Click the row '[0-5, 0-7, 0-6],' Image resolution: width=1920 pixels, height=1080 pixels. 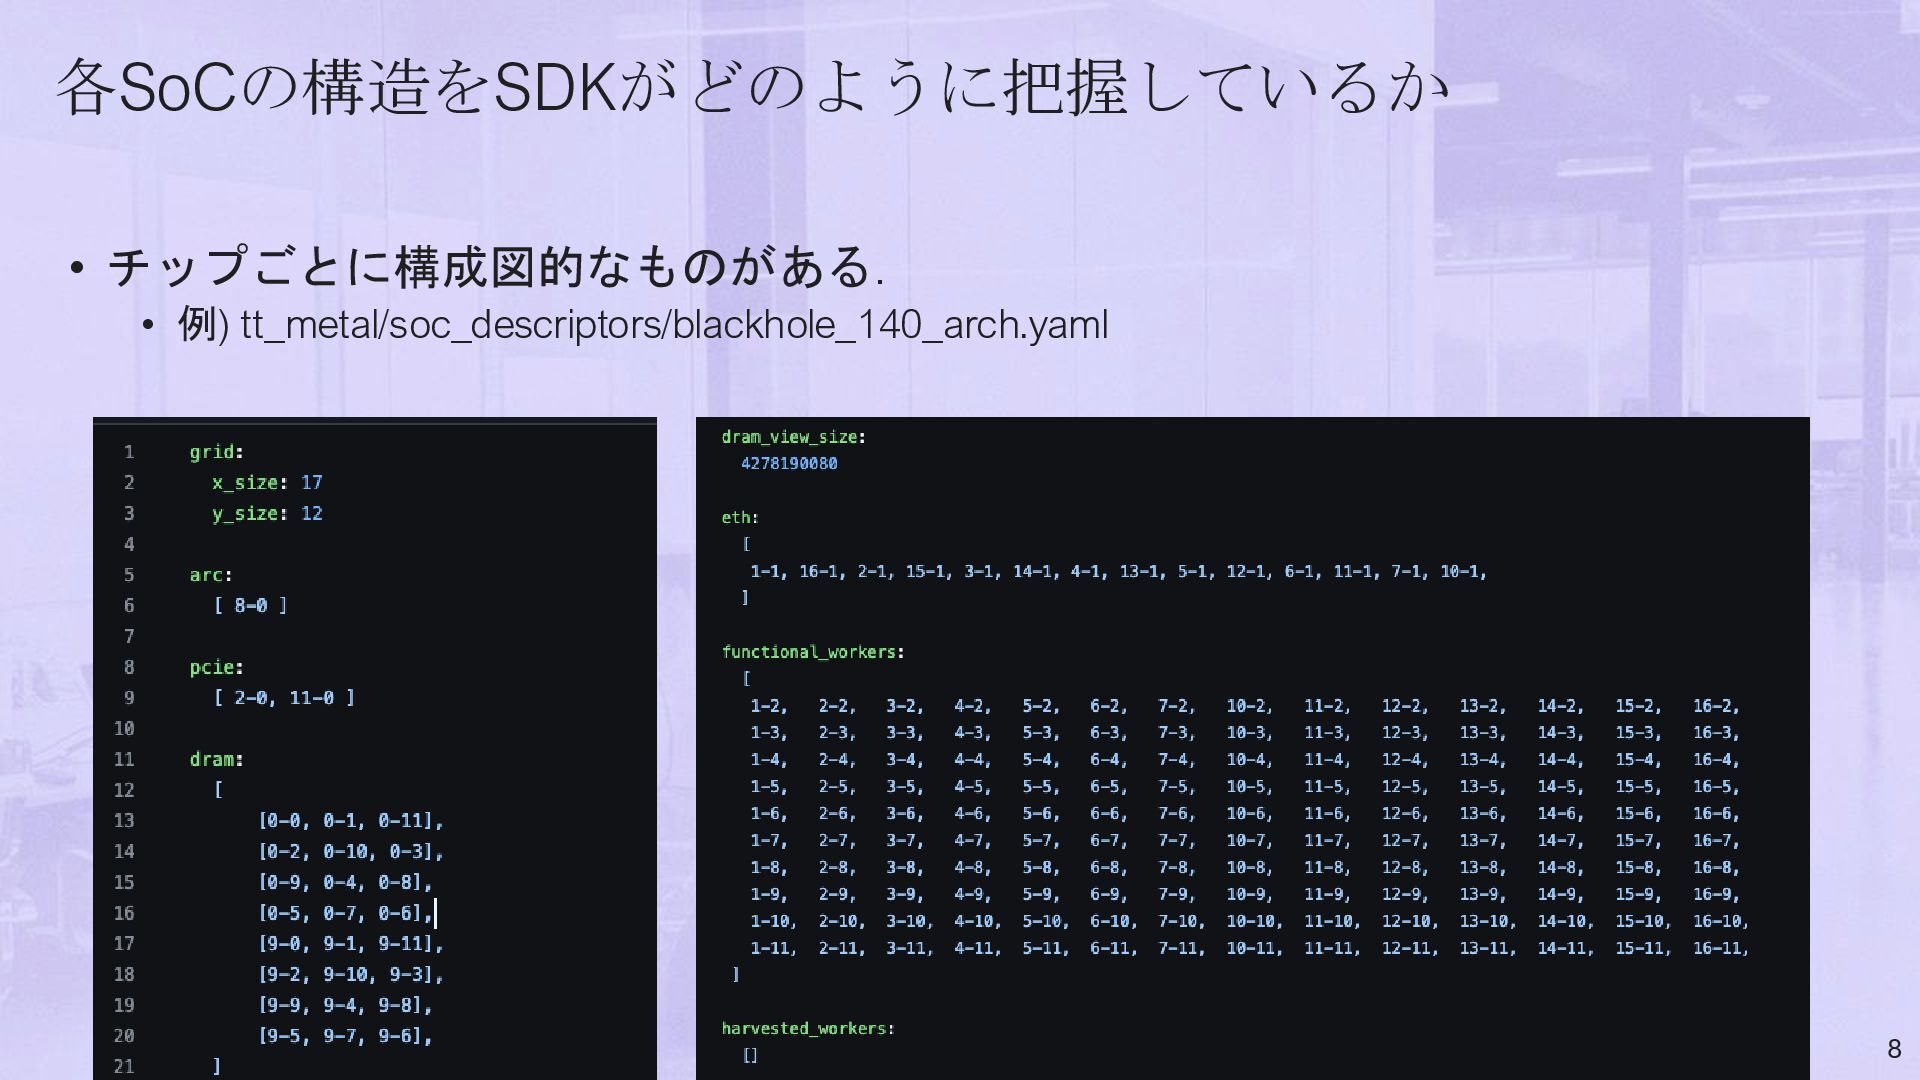pyautogui.click(x=346, y=913)
